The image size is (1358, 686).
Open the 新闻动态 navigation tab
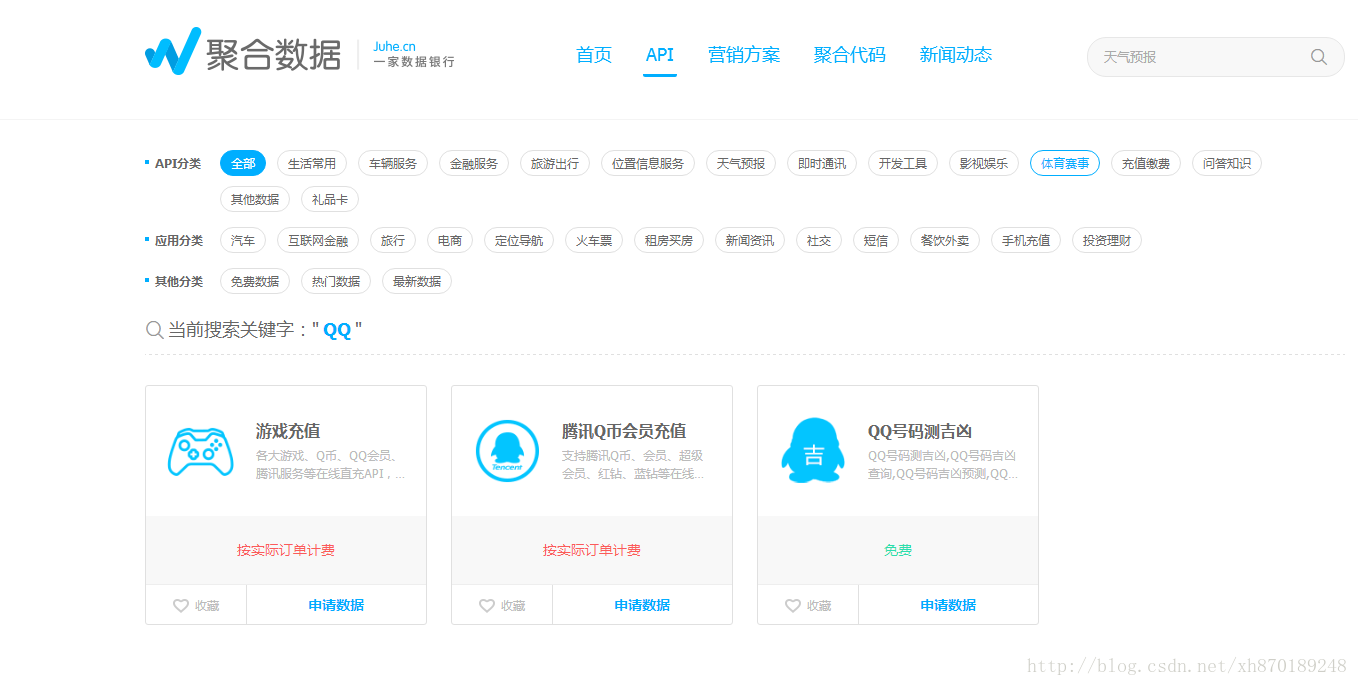pyautogui.click(x=956, y=55)
